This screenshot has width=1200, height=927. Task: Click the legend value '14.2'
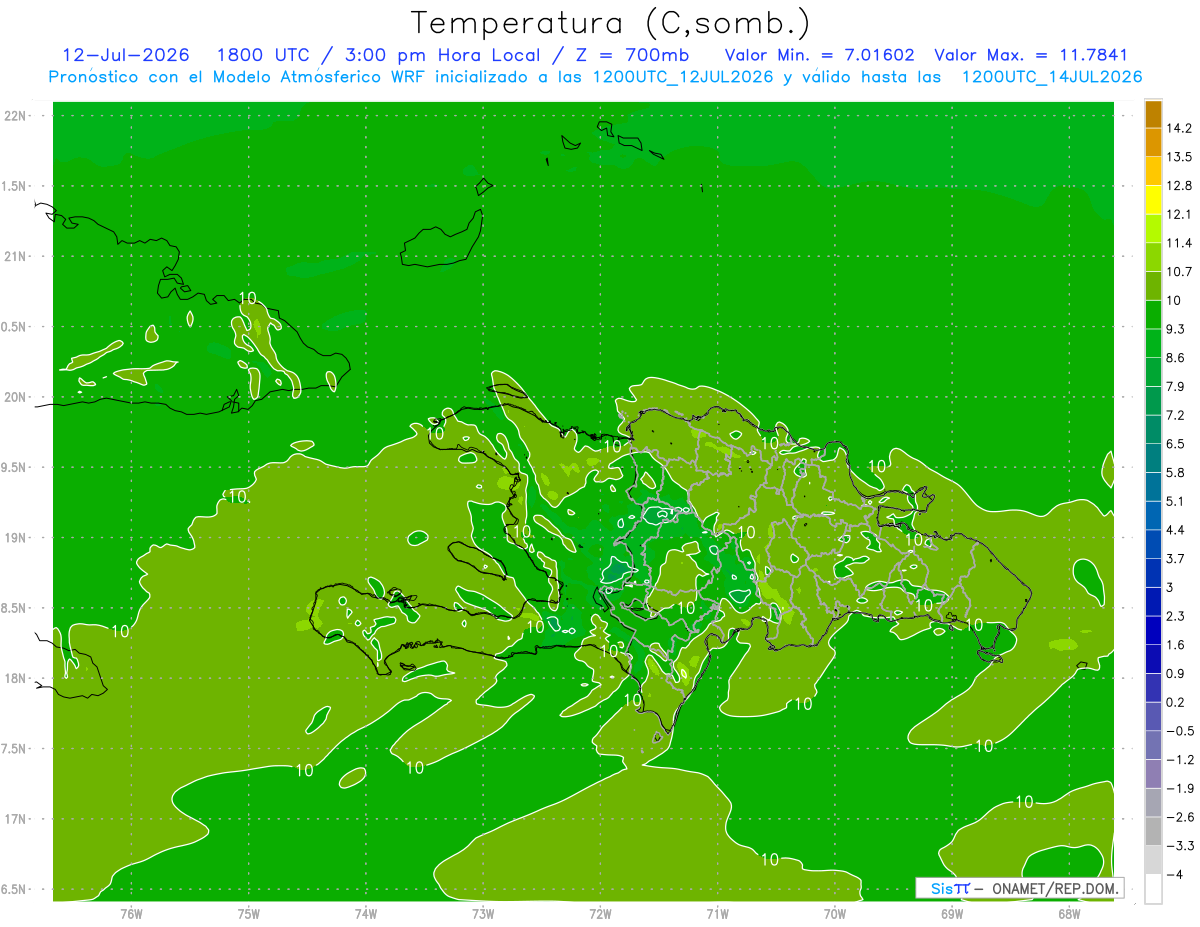[1179, 128]
